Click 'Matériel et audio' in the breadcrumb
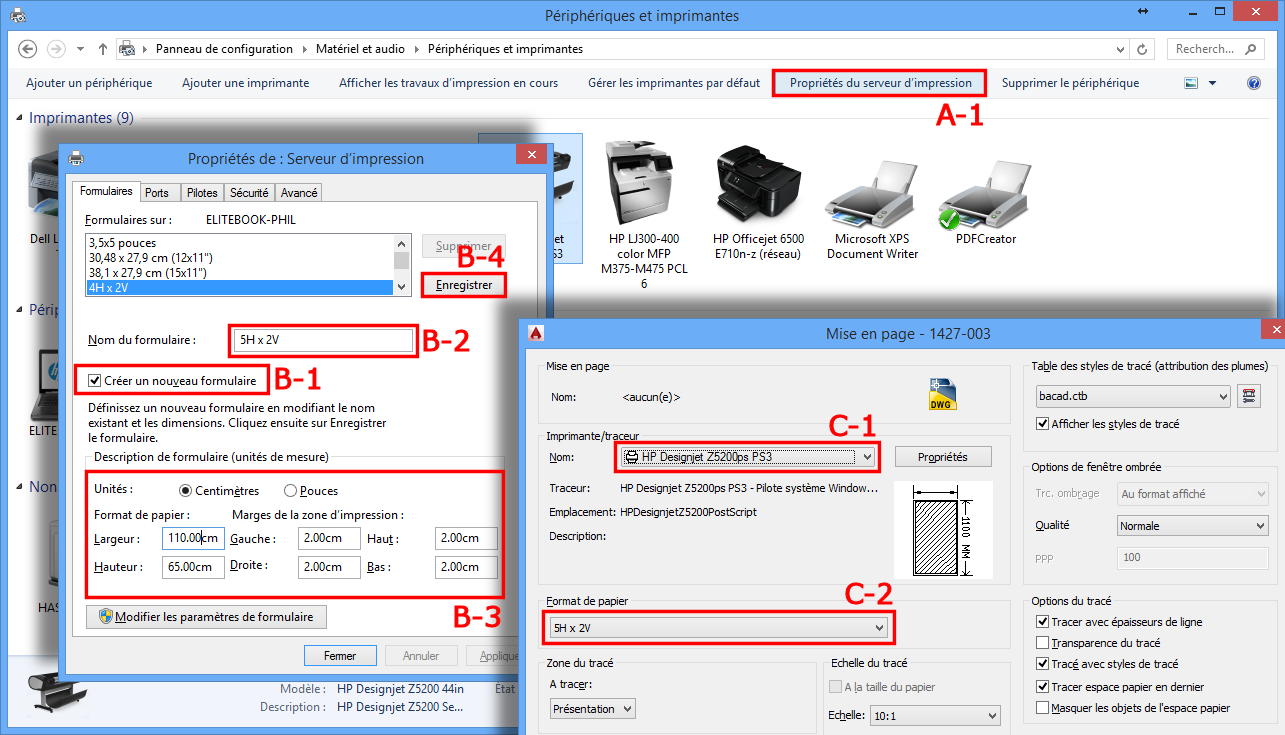1285x735 pixels. (x=361, y=49)
